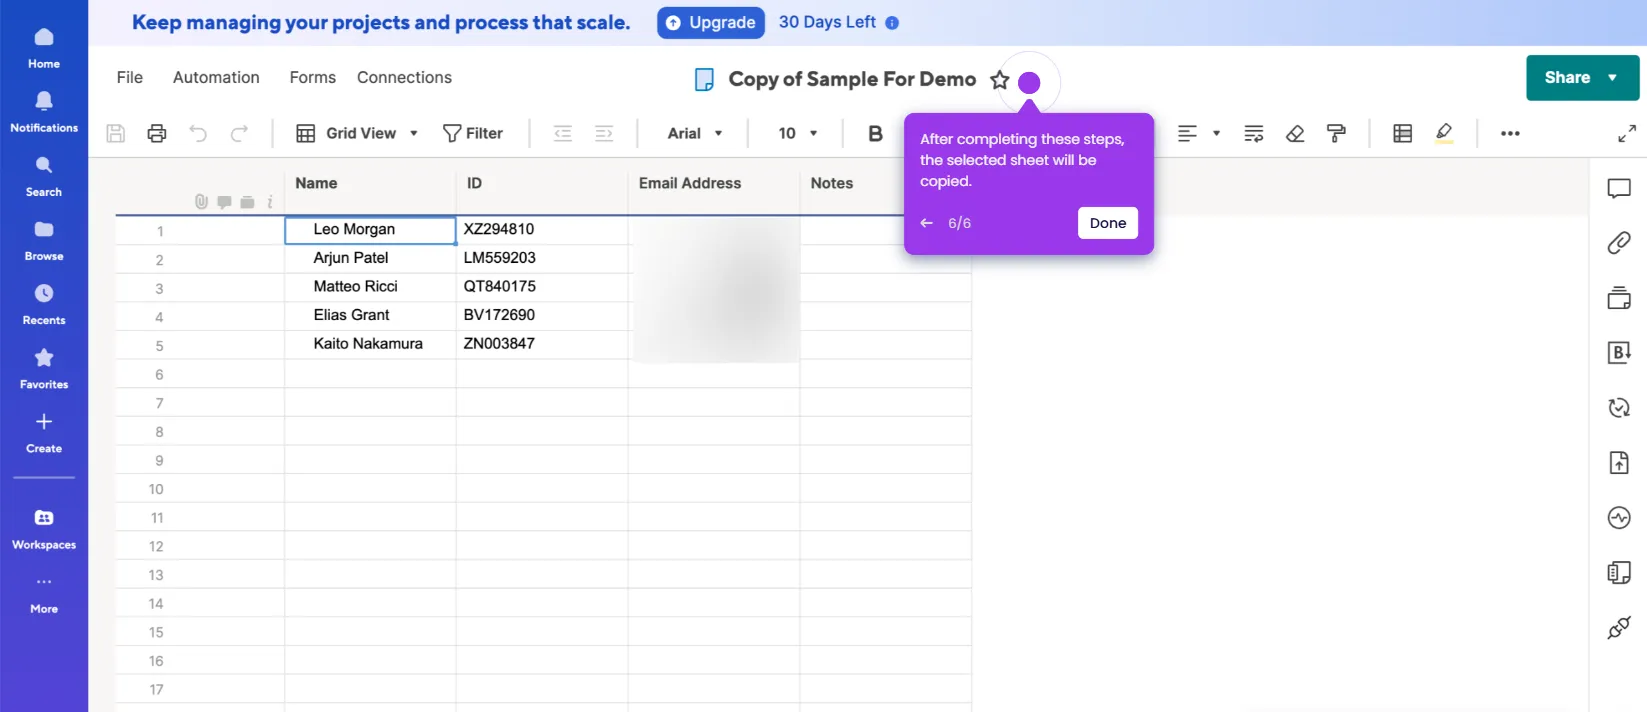Outdent the selected row
The image size is (1647, 712).
tap(563, 133)
